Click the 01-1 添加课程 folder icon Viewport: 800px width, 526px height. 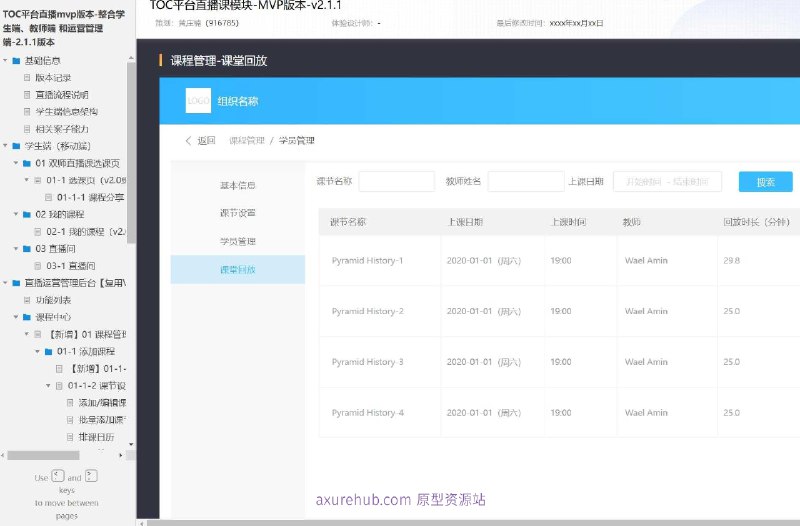click(x=48, y=352)
